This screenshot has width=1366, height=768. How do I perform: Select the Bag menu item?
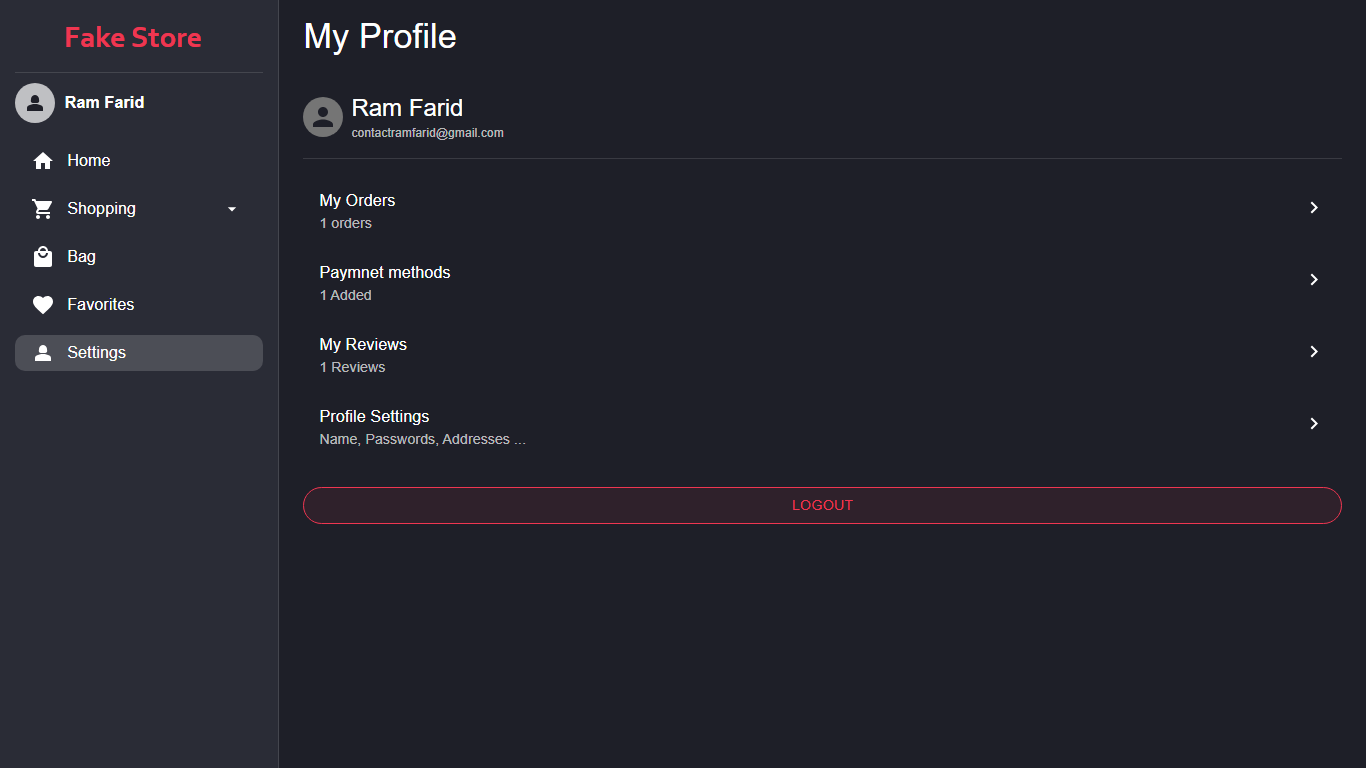pyautogui.click(x=82, y=257)
